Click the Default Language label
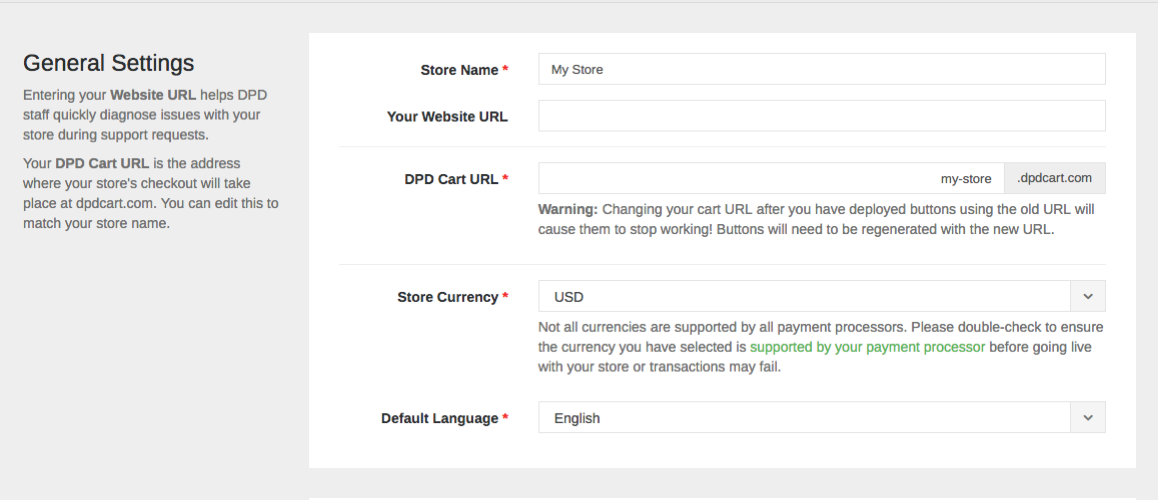The height and width of the screenshot is (500, 1158). (x=445, y=418)
